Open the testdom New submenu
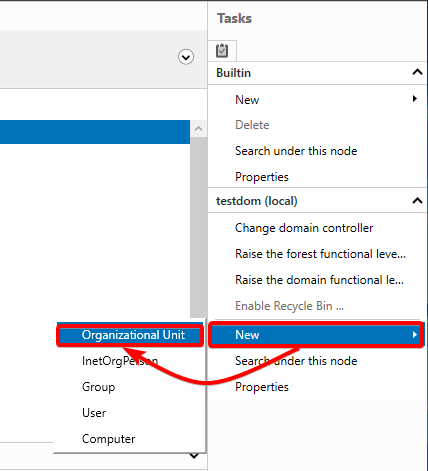 coord(316,335)
